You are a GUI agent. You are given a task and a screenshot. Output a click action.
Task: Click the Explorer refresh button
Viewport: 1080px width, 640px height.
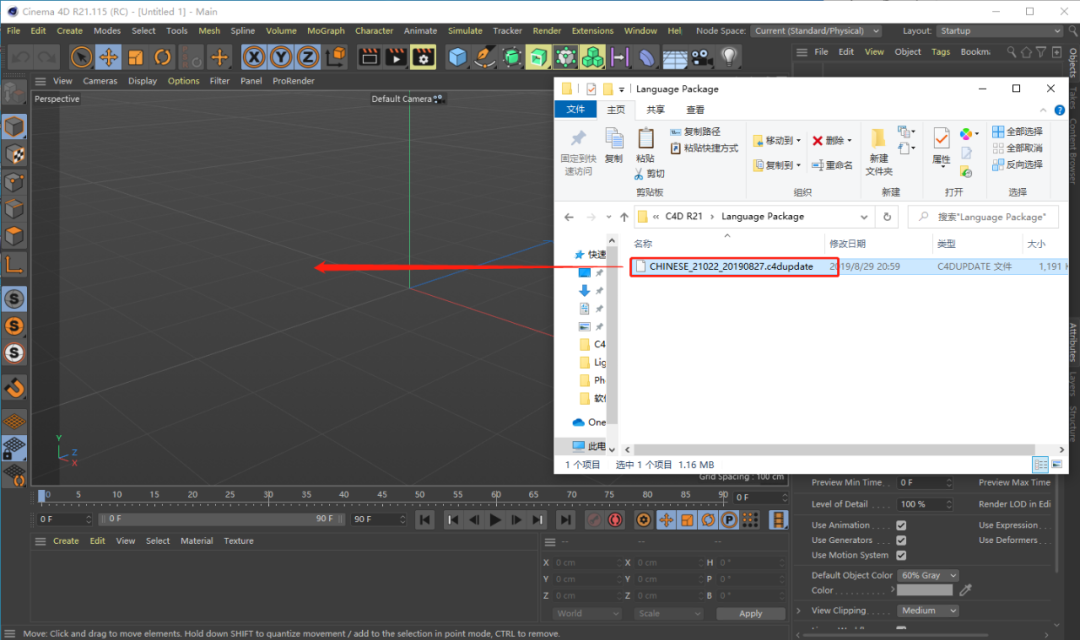coord(887,217)
